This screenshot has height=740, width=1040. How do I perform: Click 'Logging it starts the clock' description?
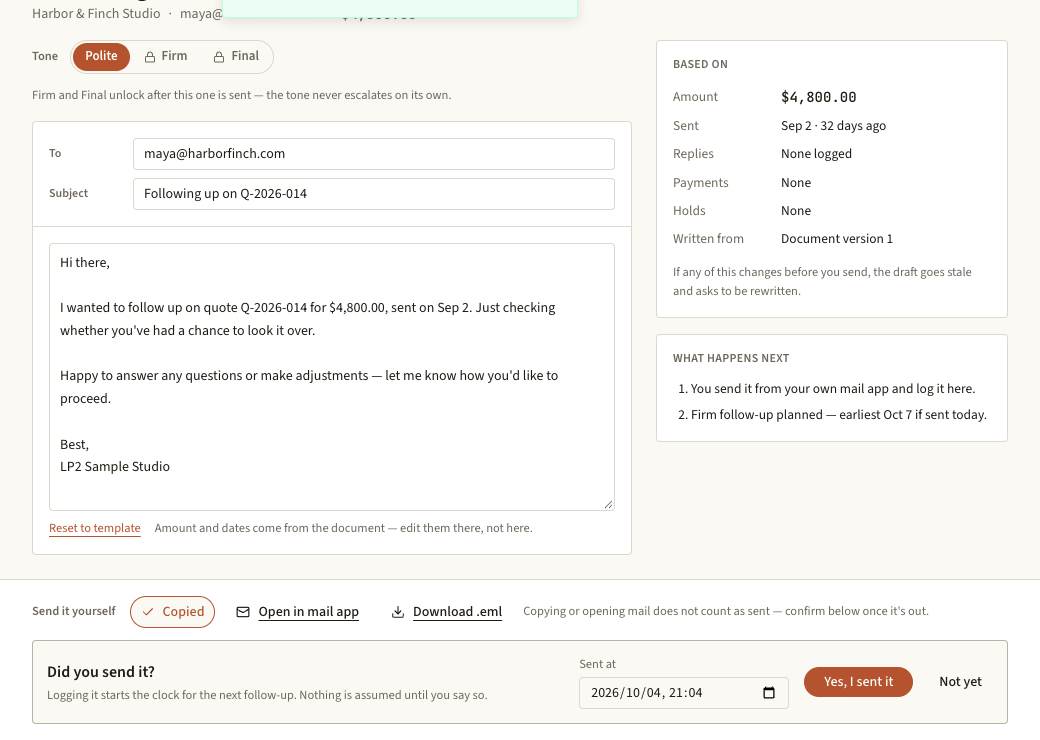pyautogui.click(x=267, y=696)
